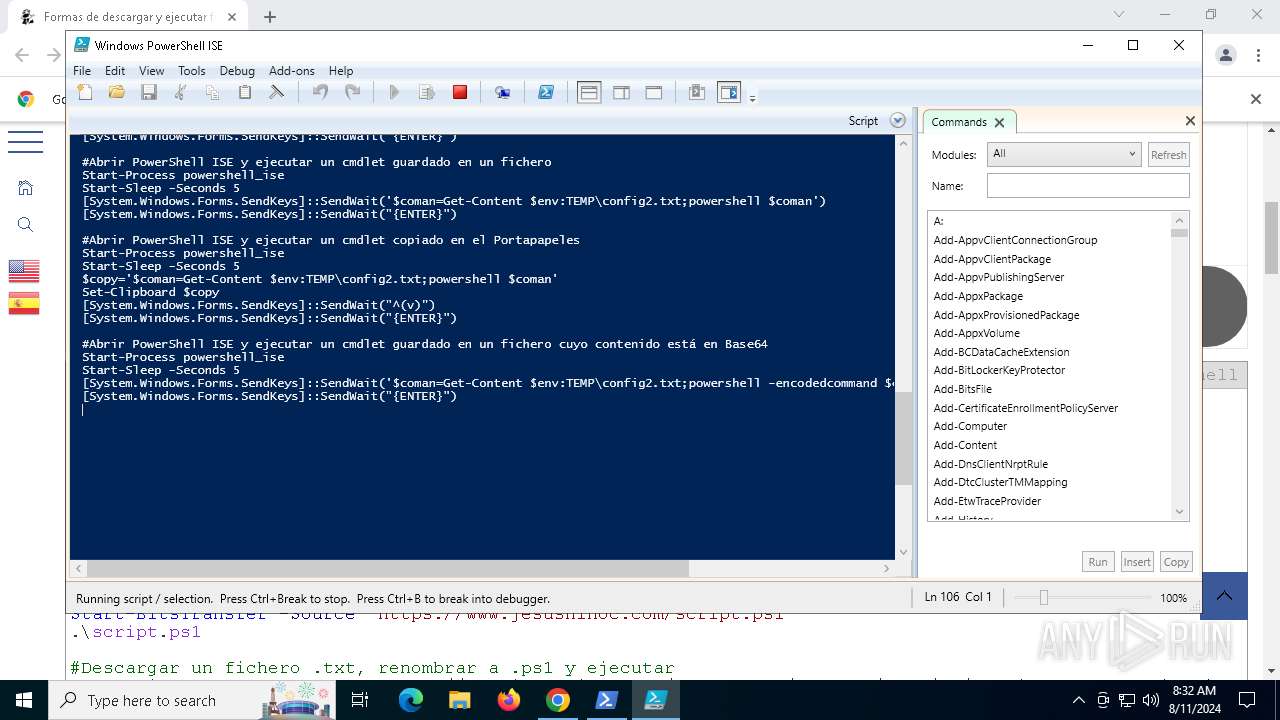Open the Tools menu
The image size is (1280, 720).
point(191,70)
